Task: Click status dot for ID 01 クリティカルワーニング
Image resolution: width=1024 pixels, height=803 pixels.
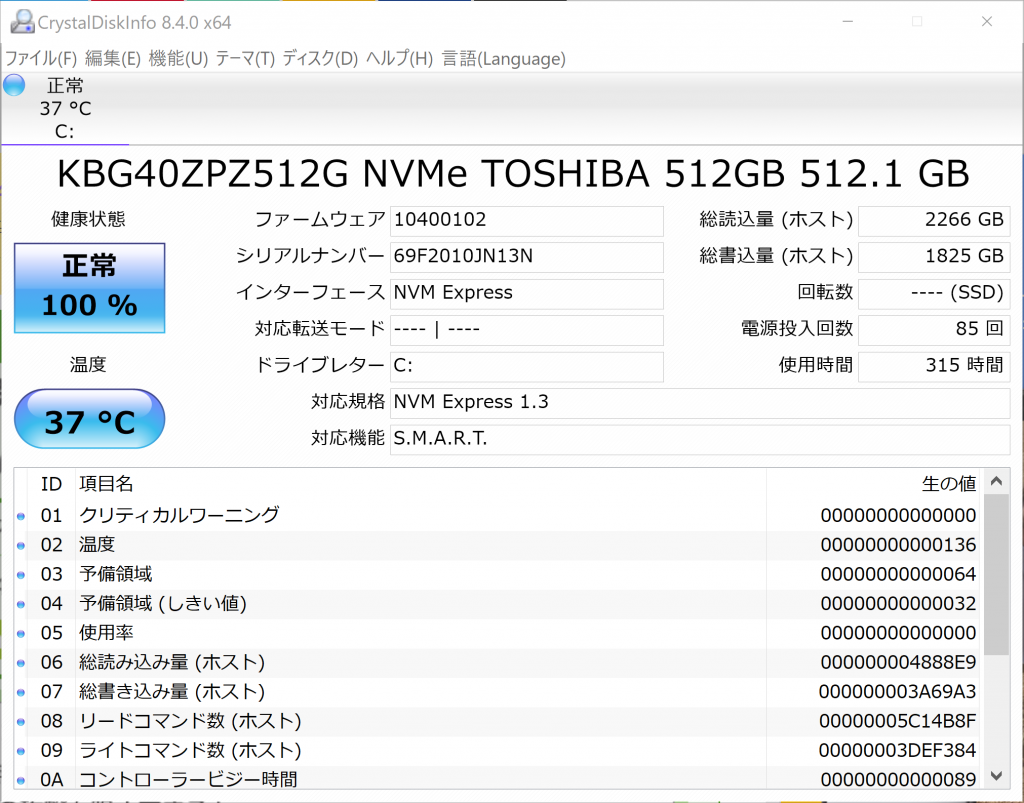Action: (x=21, y=516)
